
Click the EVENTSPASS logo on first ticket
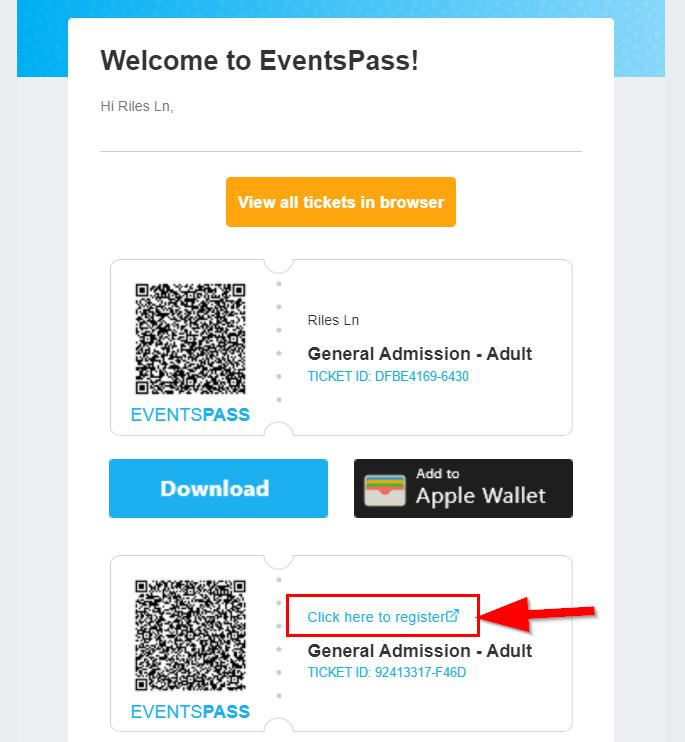click(190, 415)
